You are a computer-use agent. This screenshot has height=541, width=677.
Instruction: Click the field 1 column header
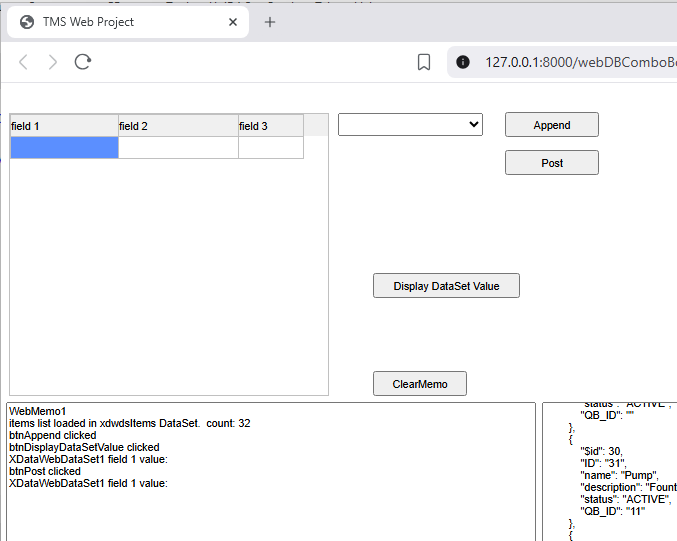coord(64,126)
